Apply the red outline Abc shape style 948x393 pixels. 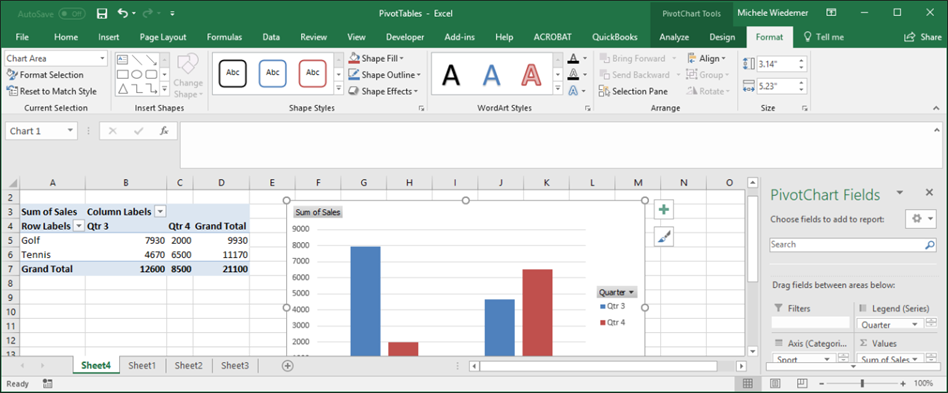click(x=313, y=73)
